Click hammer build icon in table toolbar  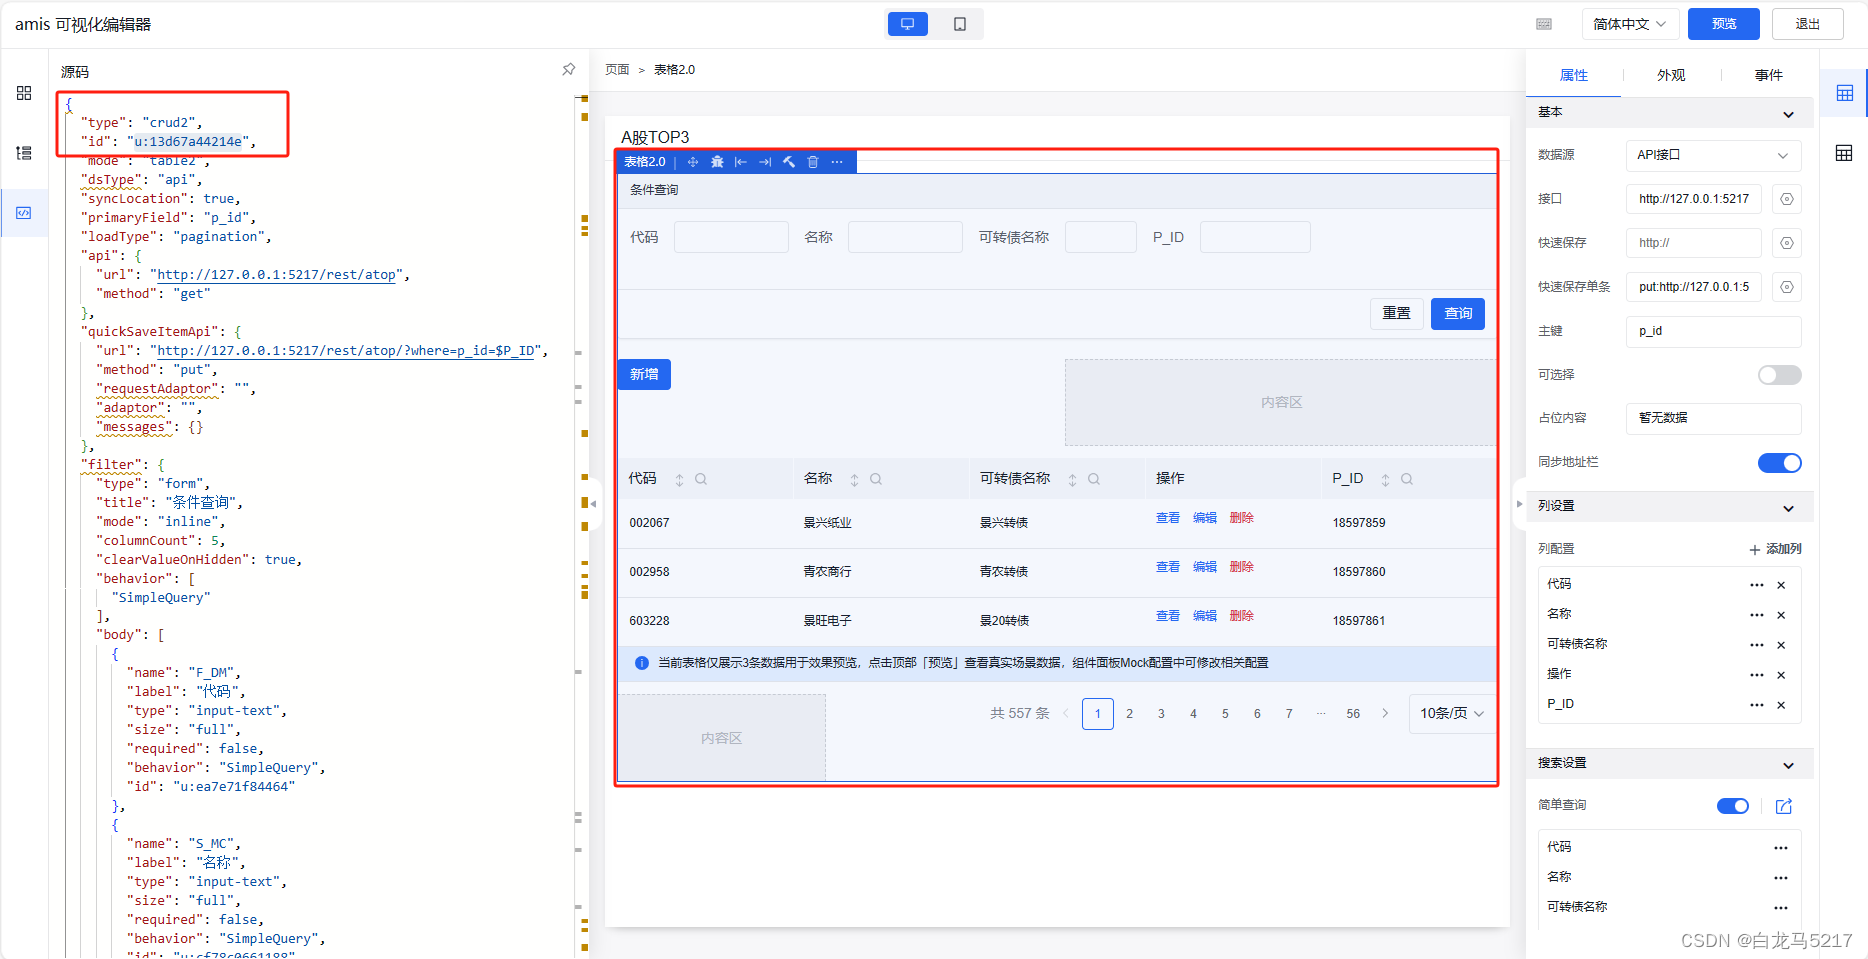tap(789, 162)
